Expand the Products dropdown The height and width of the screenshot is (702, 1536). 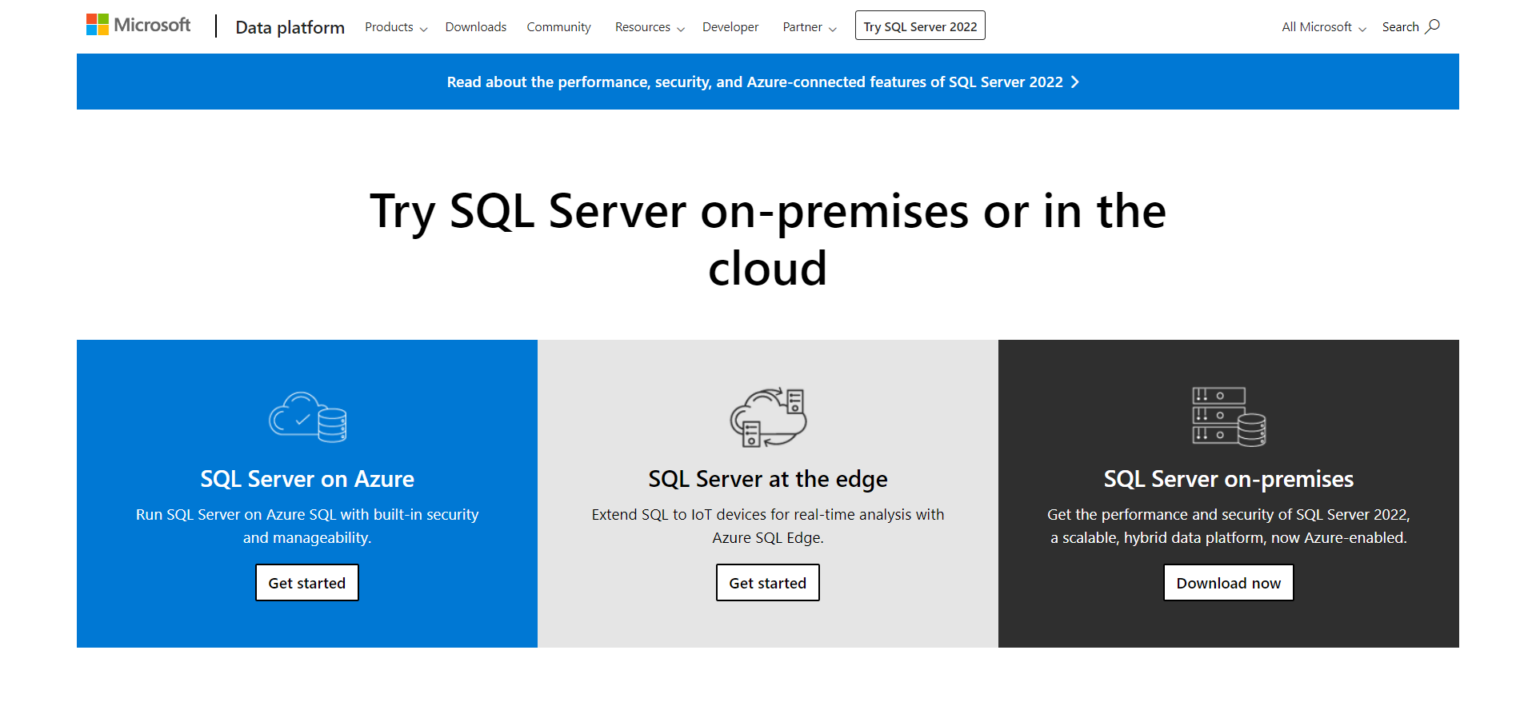point(395,27)
